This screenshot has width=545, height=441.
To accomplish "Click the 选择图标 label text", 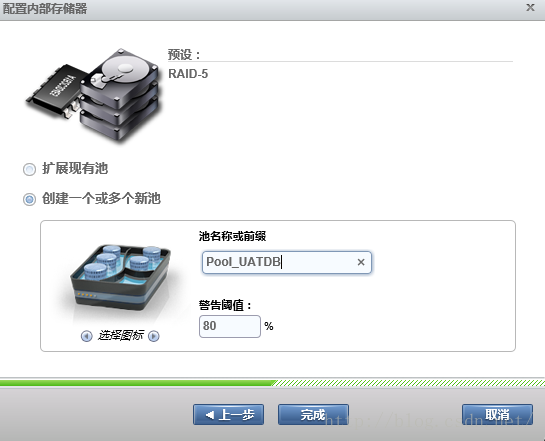I will tap(120, 336).
